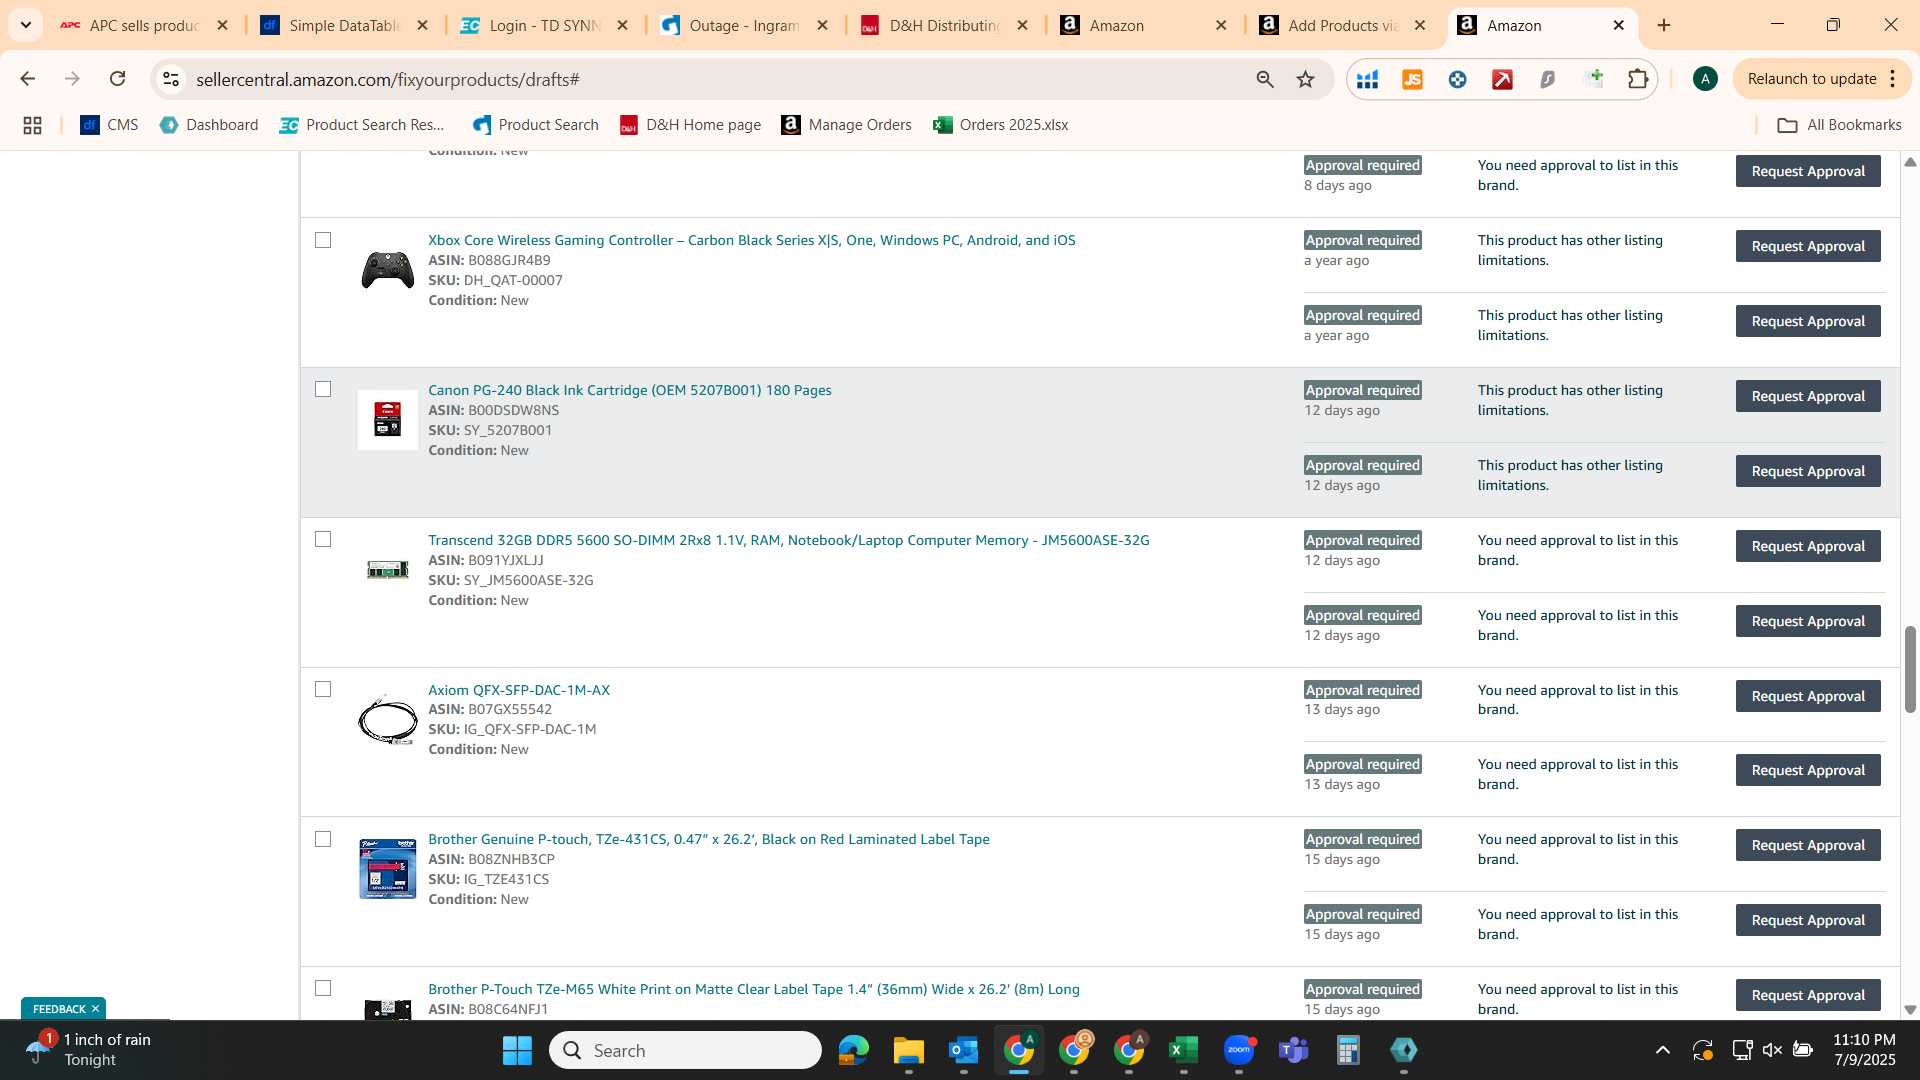Open Zoom from the taskbar
Image resolution: width=1920 pixels, height=1080 pixels.
click(1238, 1050)
